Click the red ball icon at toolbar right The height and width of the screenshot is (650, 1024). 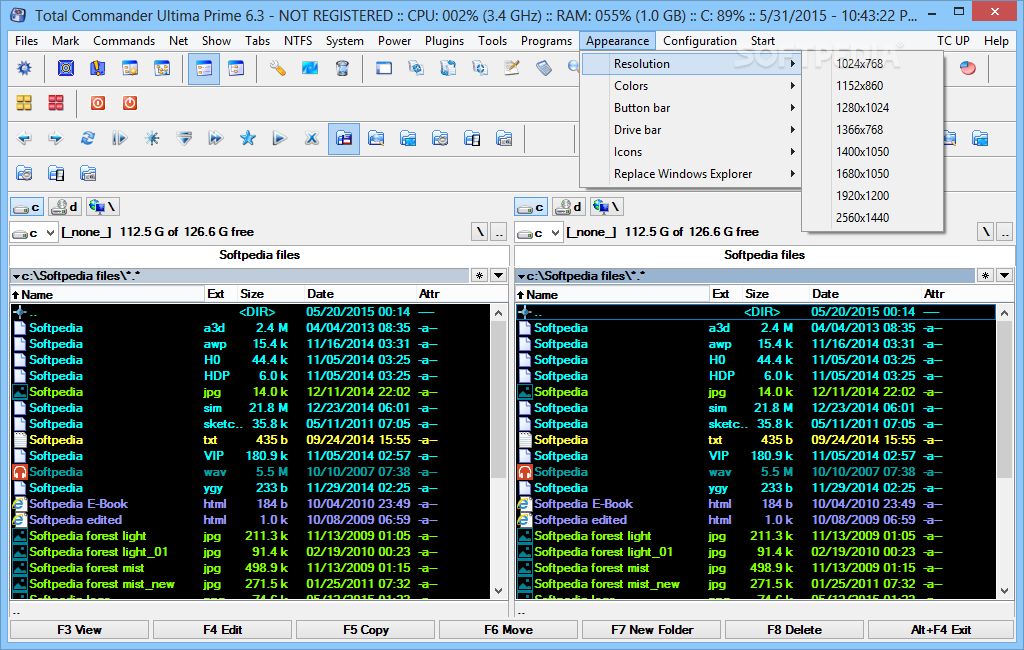point(968,68)
